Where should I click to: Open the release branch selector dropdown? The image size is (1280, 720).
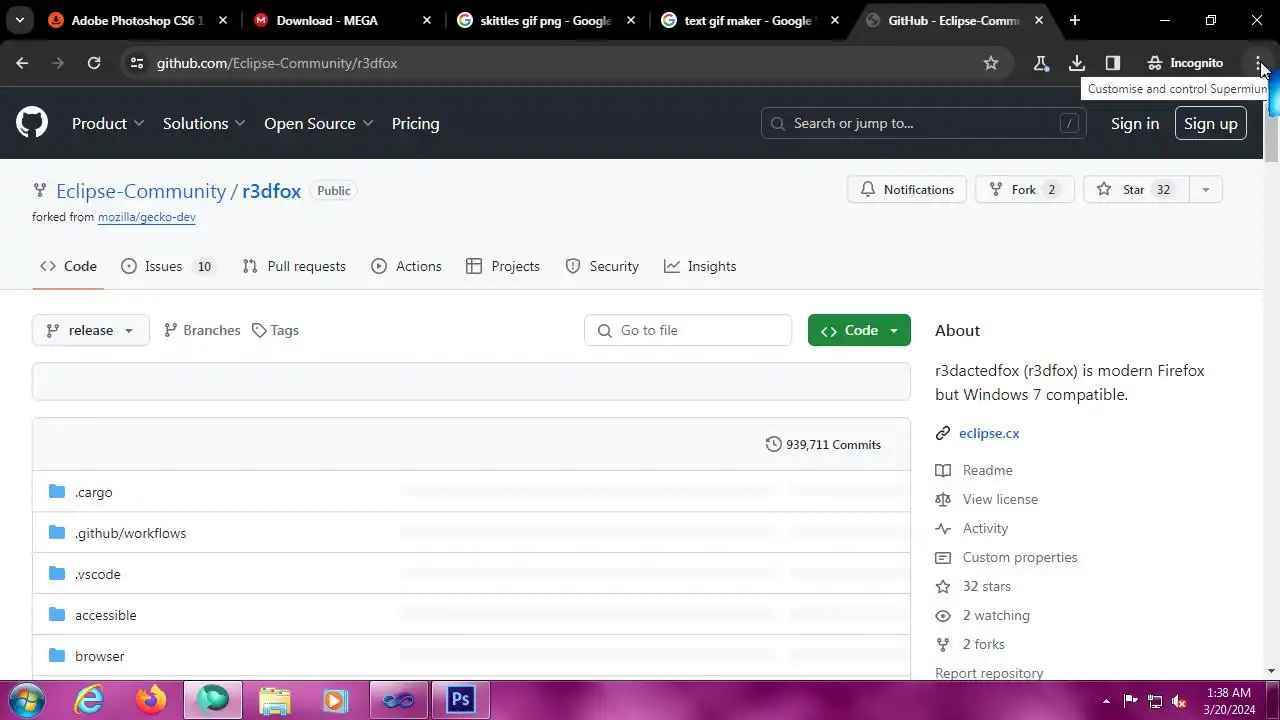click(x=91, y=330)
